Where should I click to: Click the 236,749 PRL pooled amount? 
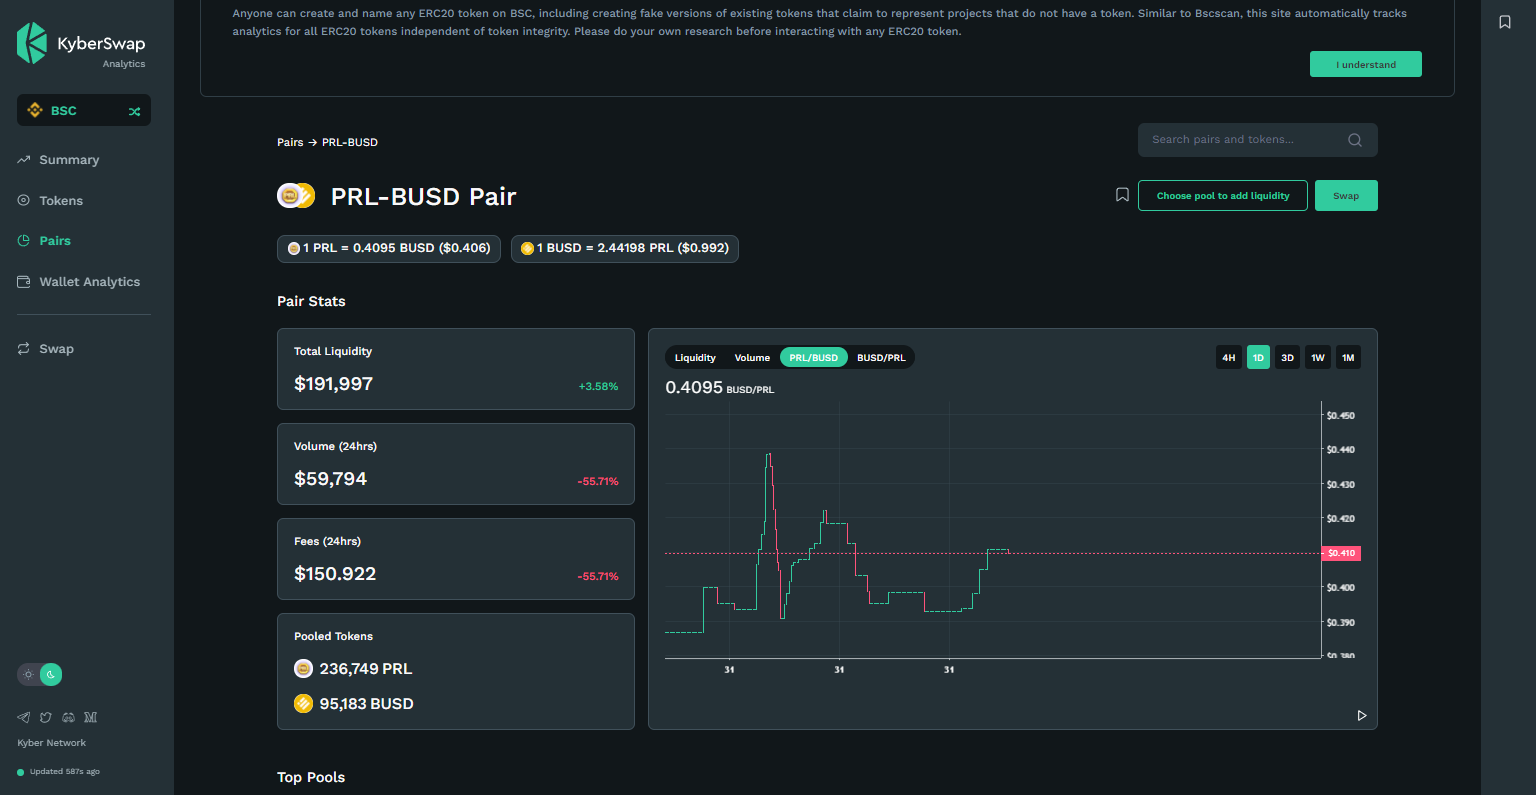(x=366, y=669)
